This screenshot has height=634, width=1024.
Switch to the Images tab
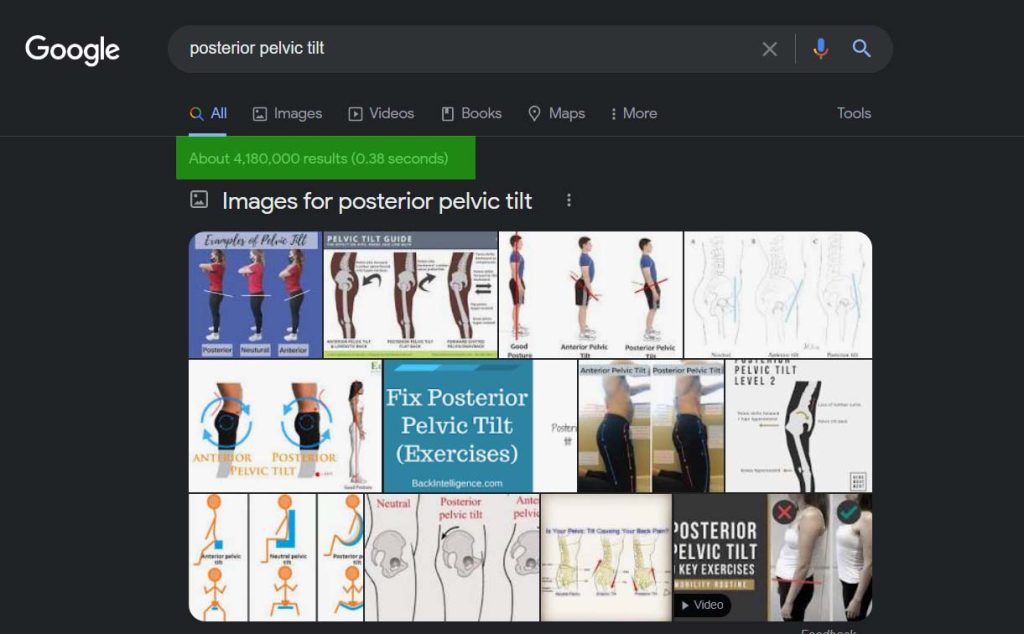pos(287,114)
